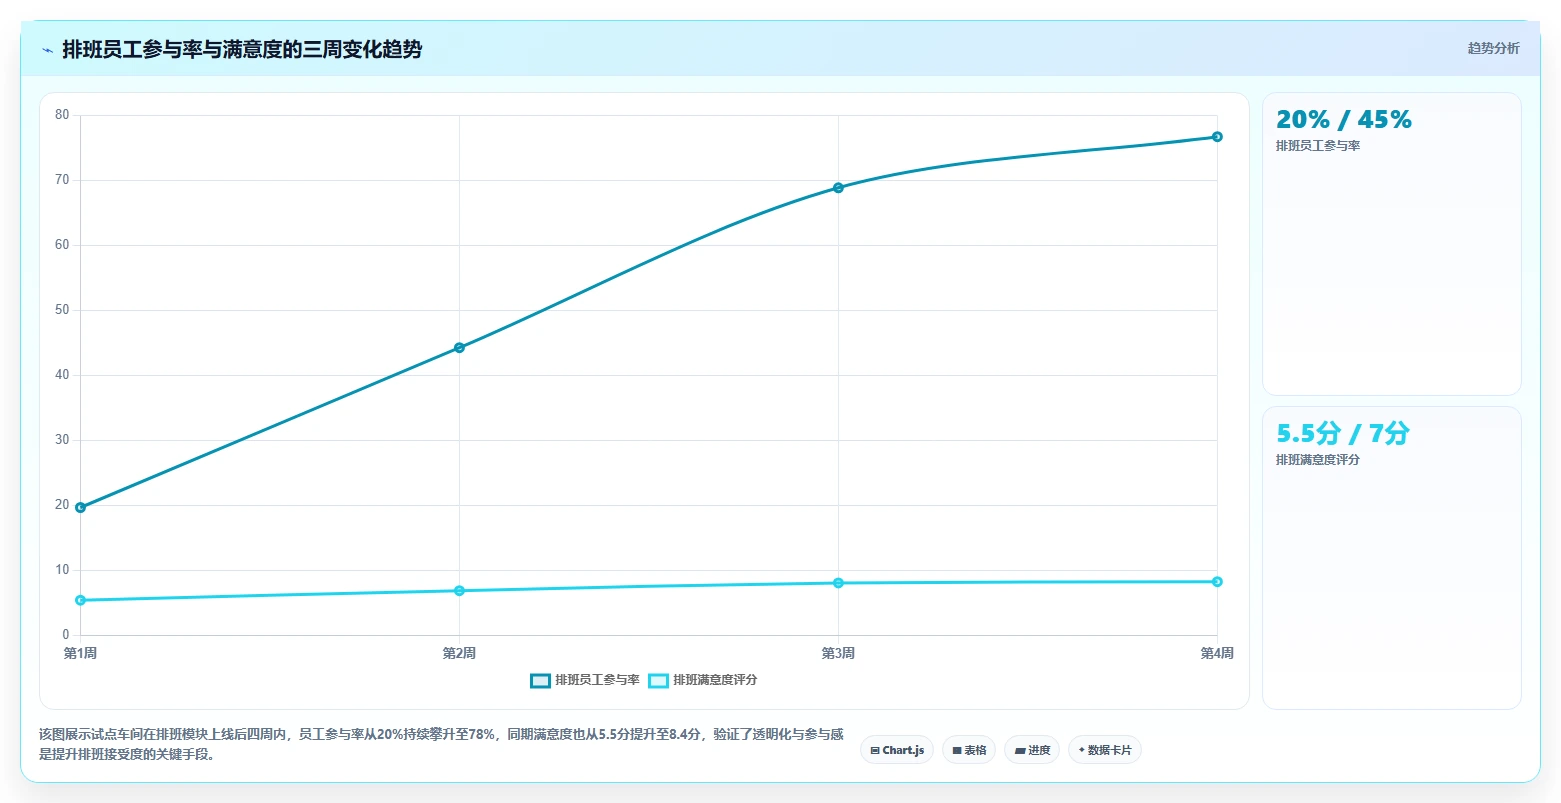Click the 第2周 satisfaction data point
The height and width of the screenshot is (803, 1561).
[x=459, y=590]
